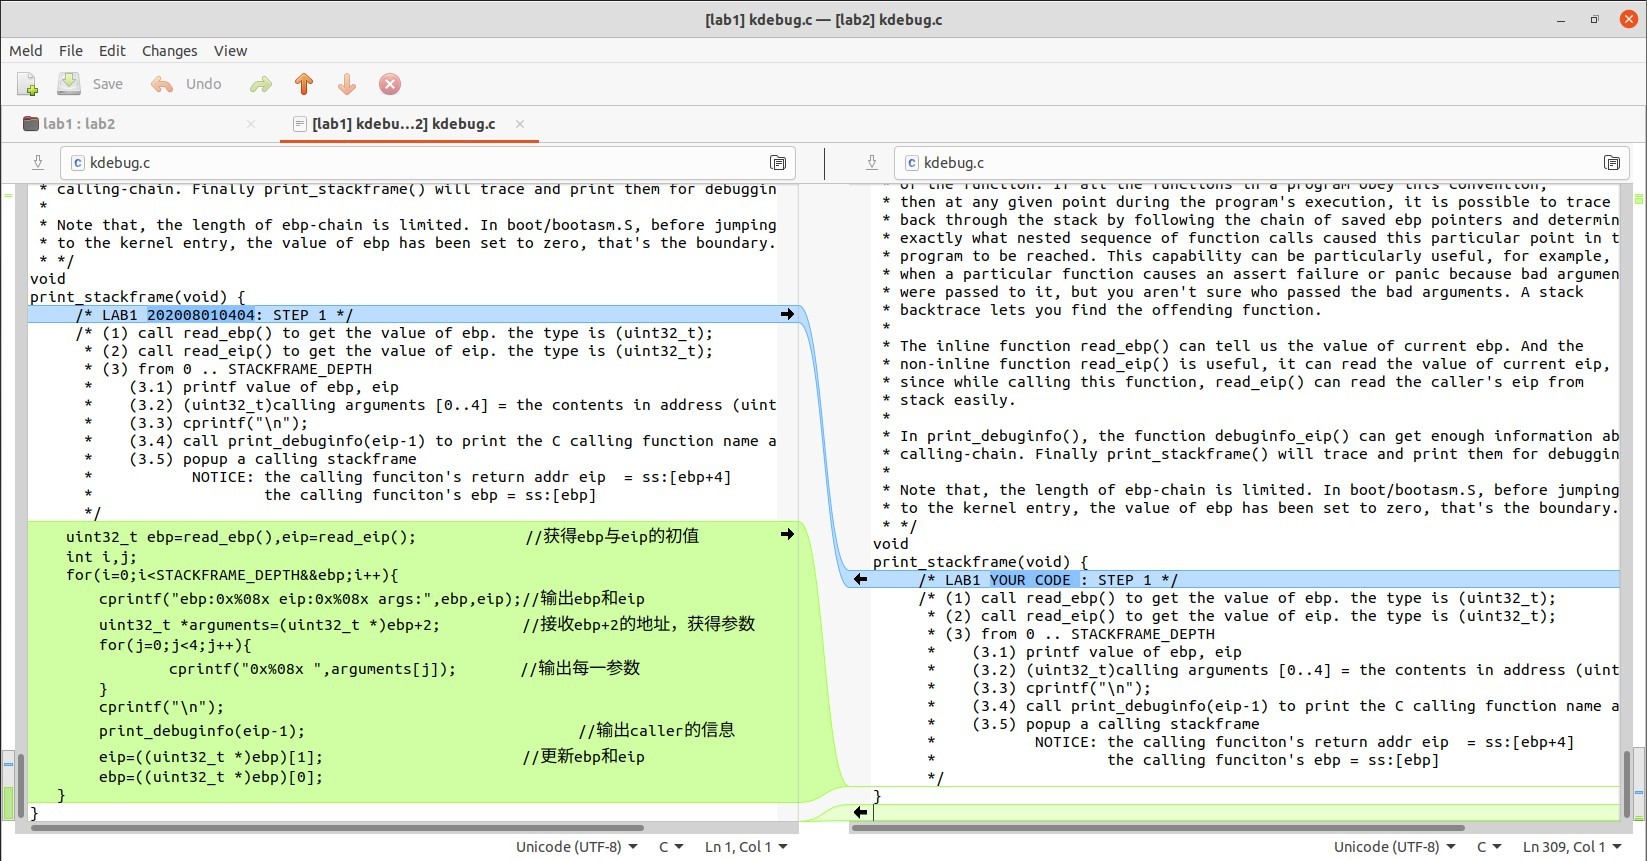
Task: Click save icon left of left kdebug.c
Action: tap(38, 163)
